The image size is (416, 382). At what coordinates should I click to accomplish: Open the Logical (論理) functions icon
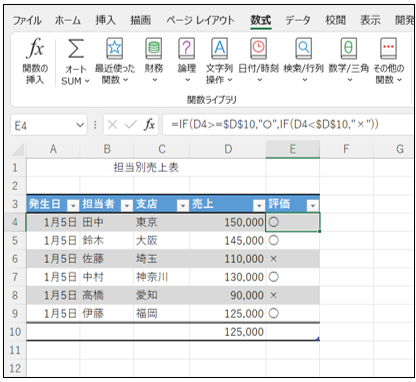187,49
